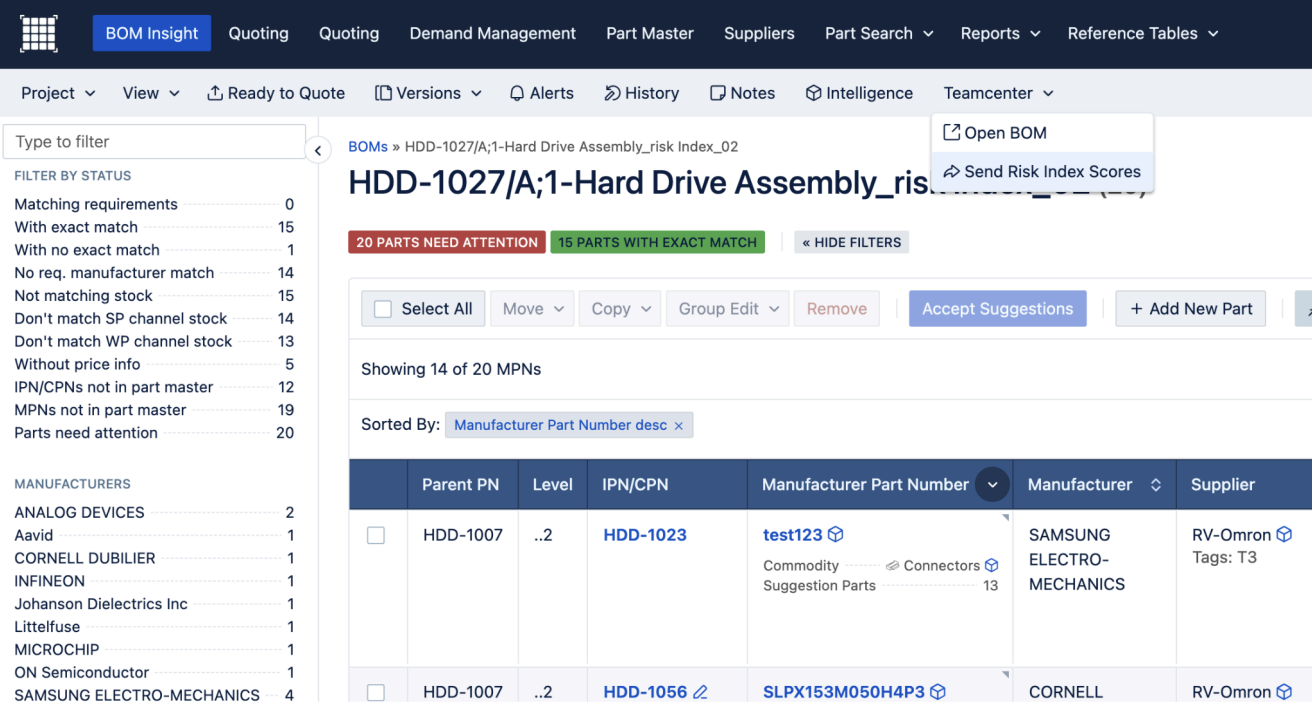Open the Suppliers tab

[x=759, y=33]
